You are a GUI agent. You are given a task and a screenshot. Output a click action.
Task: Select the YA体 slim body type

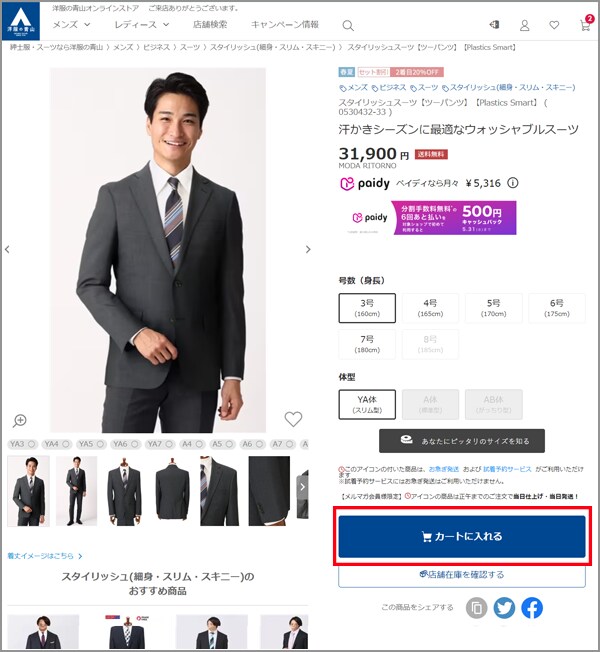[x=367, y=404]
